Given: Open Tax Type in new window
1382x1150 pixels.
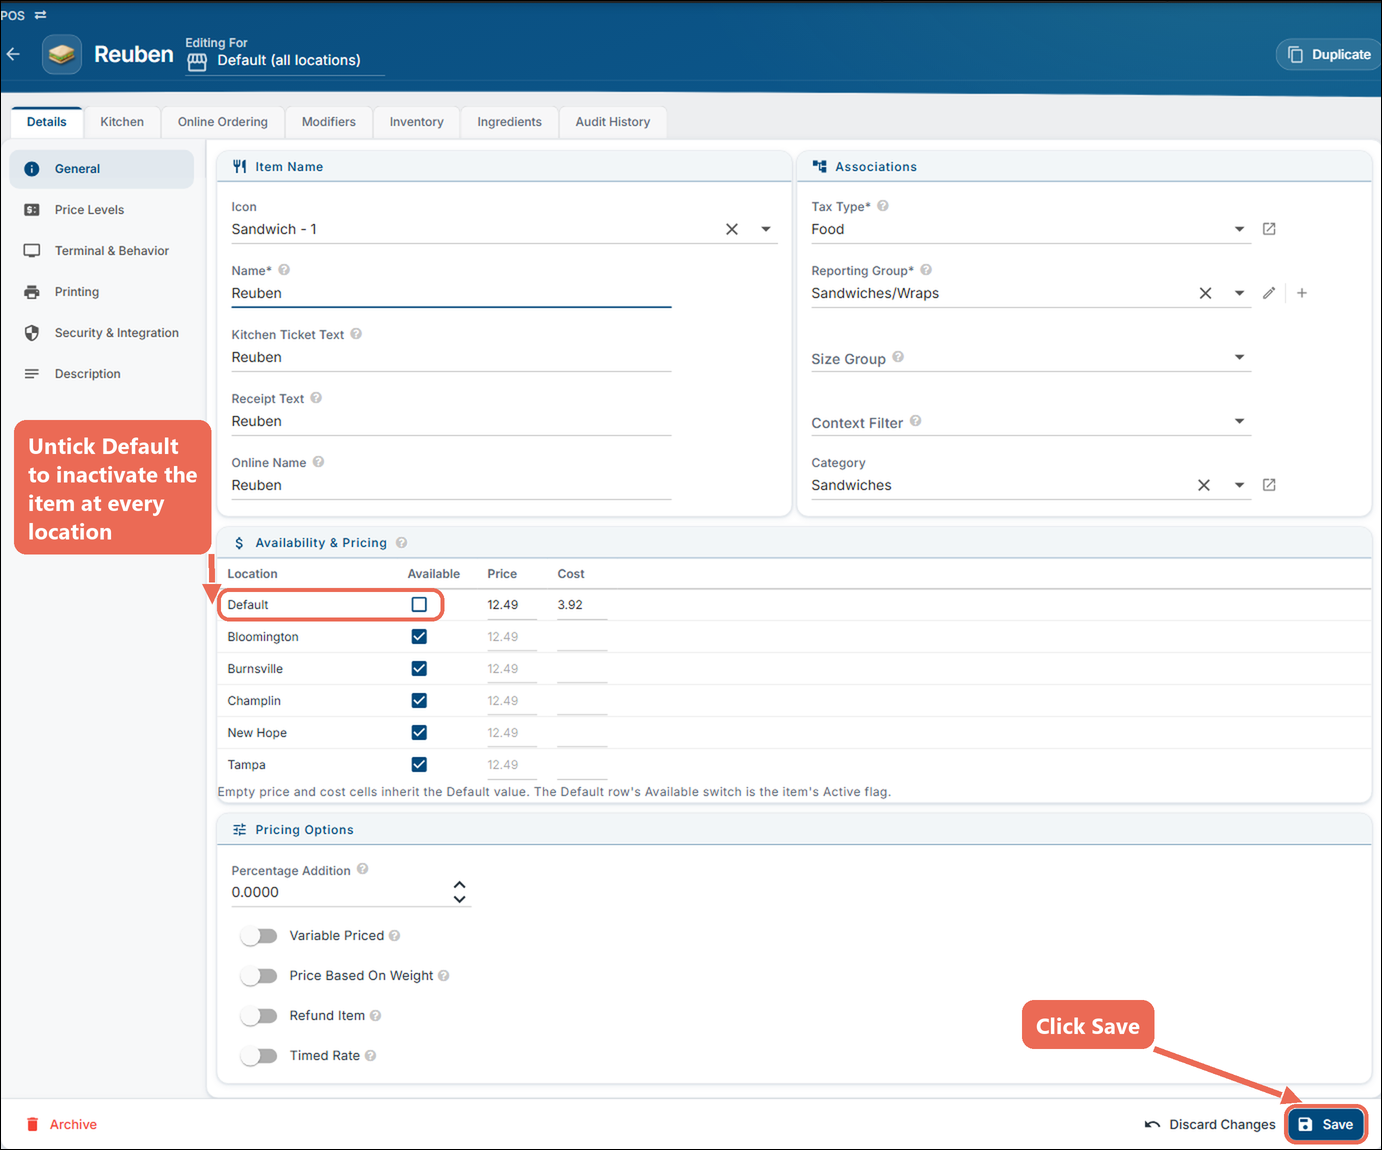Looking at the screenshot, I should [1269, 229].
